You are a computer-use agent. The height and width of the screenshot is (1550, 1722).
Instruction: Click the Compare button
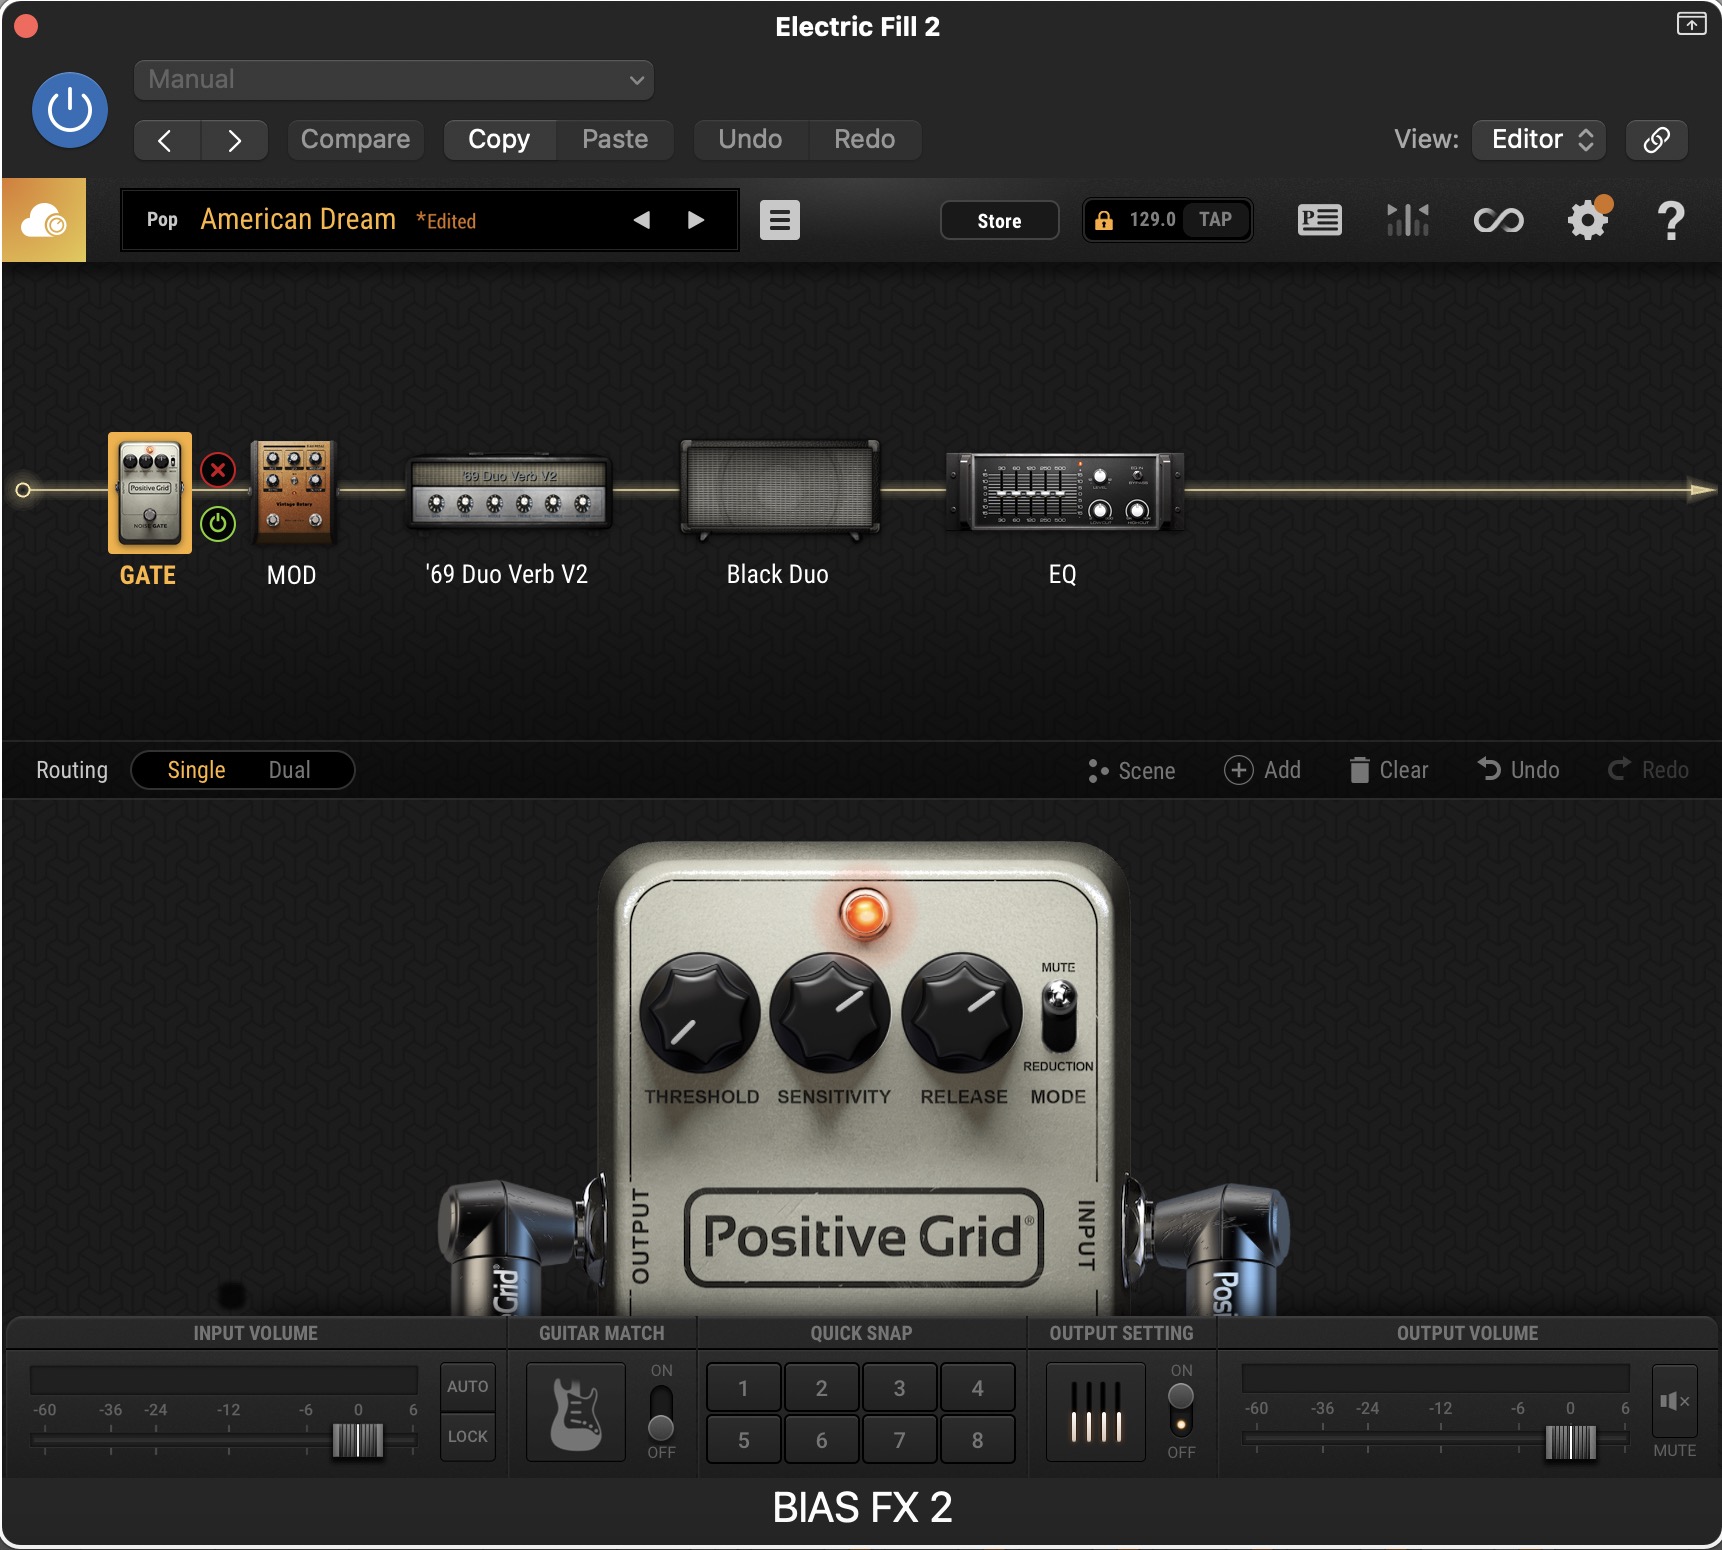click(355, 140)
